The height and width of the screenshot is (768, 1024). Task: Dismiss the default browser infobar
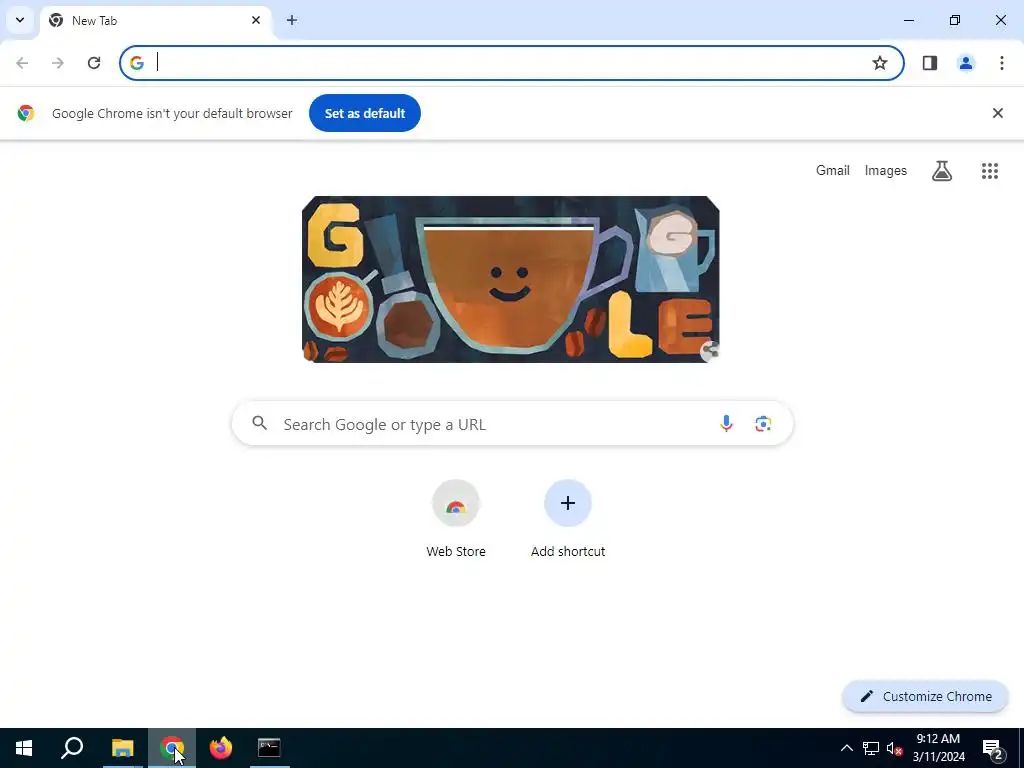998,113
